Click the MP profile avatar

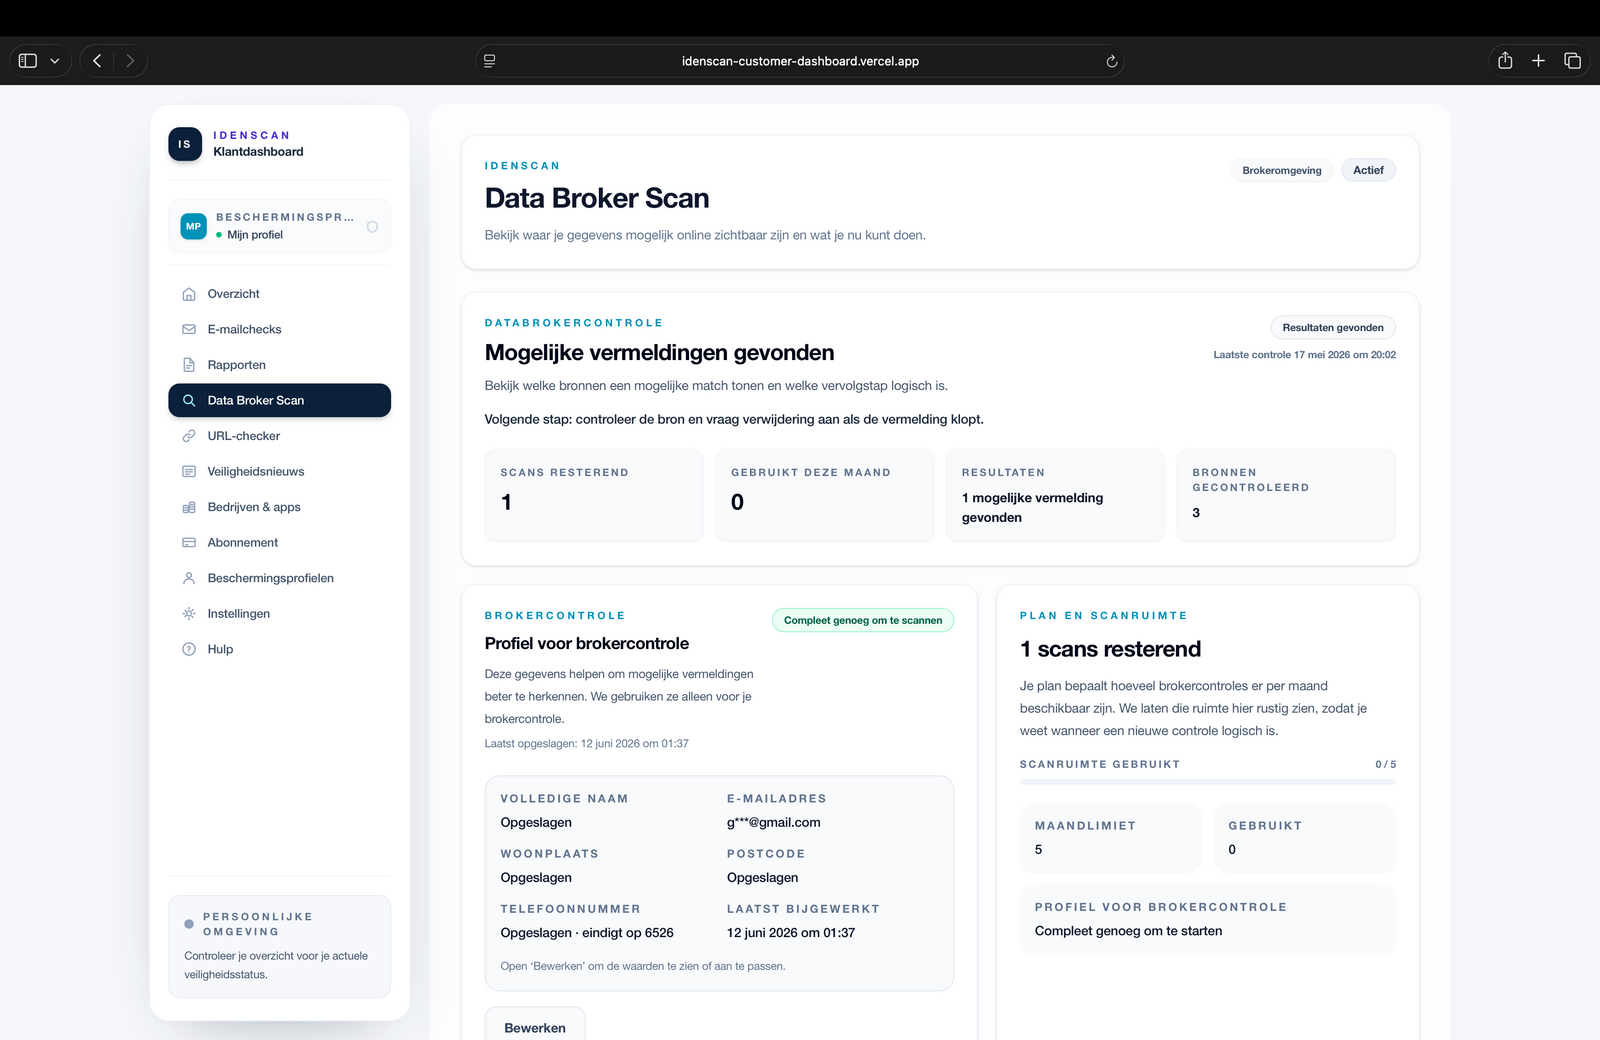coord(194,226)
